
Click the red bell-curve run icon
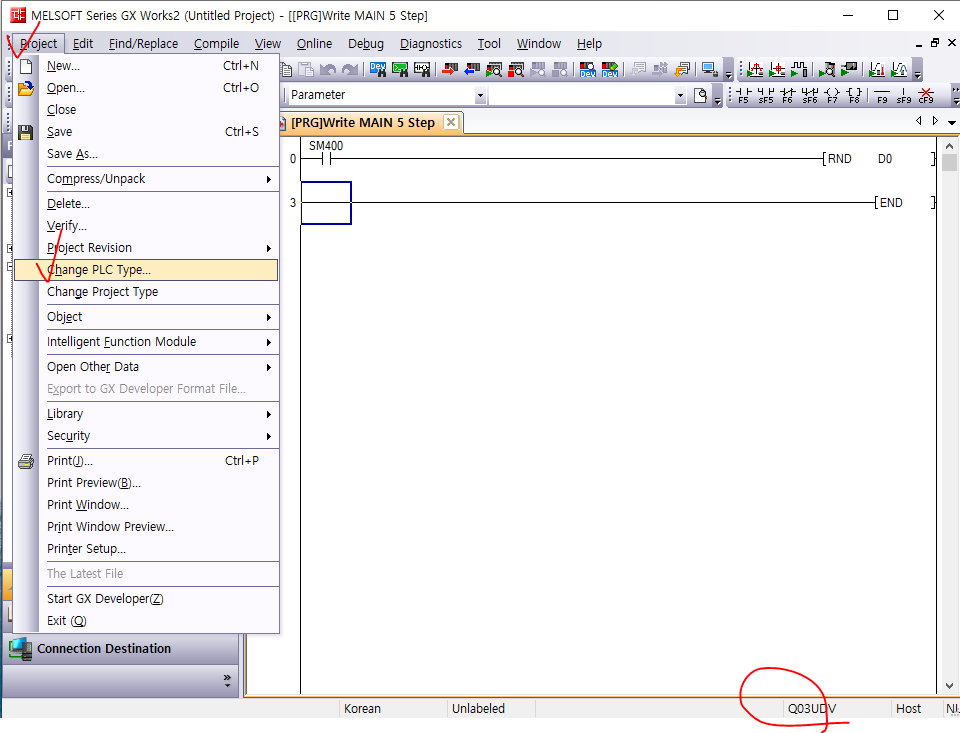pos(755,69)
